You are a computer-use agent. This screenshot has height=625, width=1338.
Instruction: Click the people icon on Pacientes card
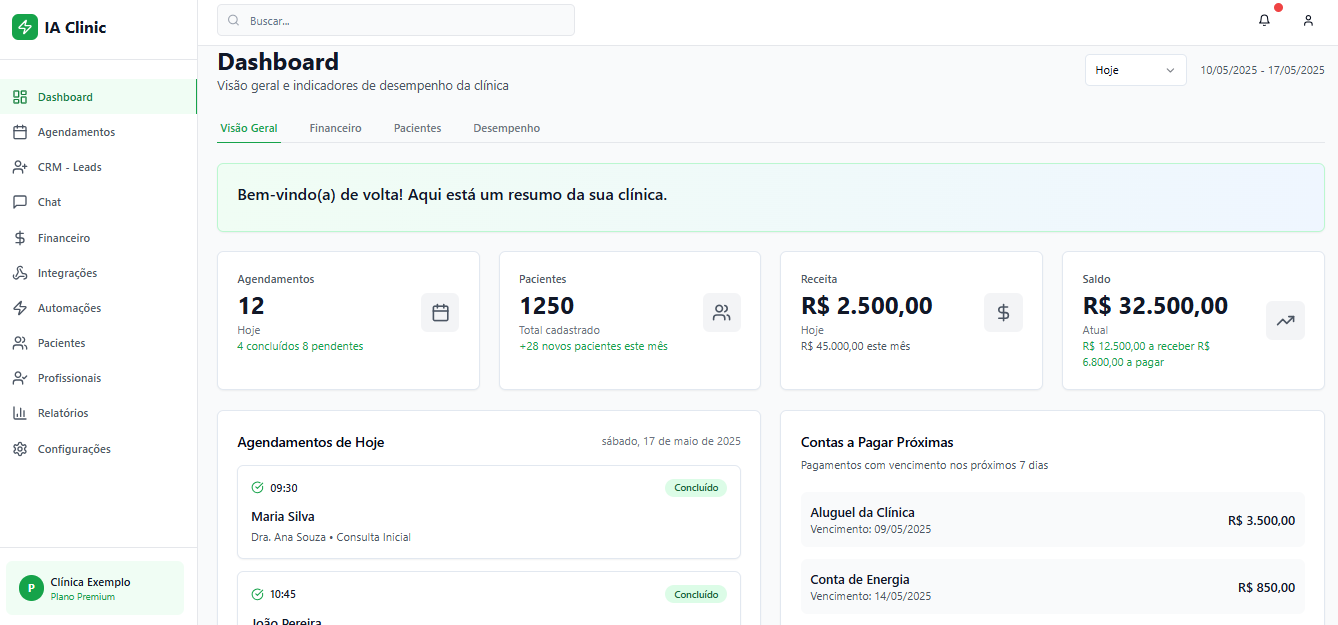coord(722,313)
